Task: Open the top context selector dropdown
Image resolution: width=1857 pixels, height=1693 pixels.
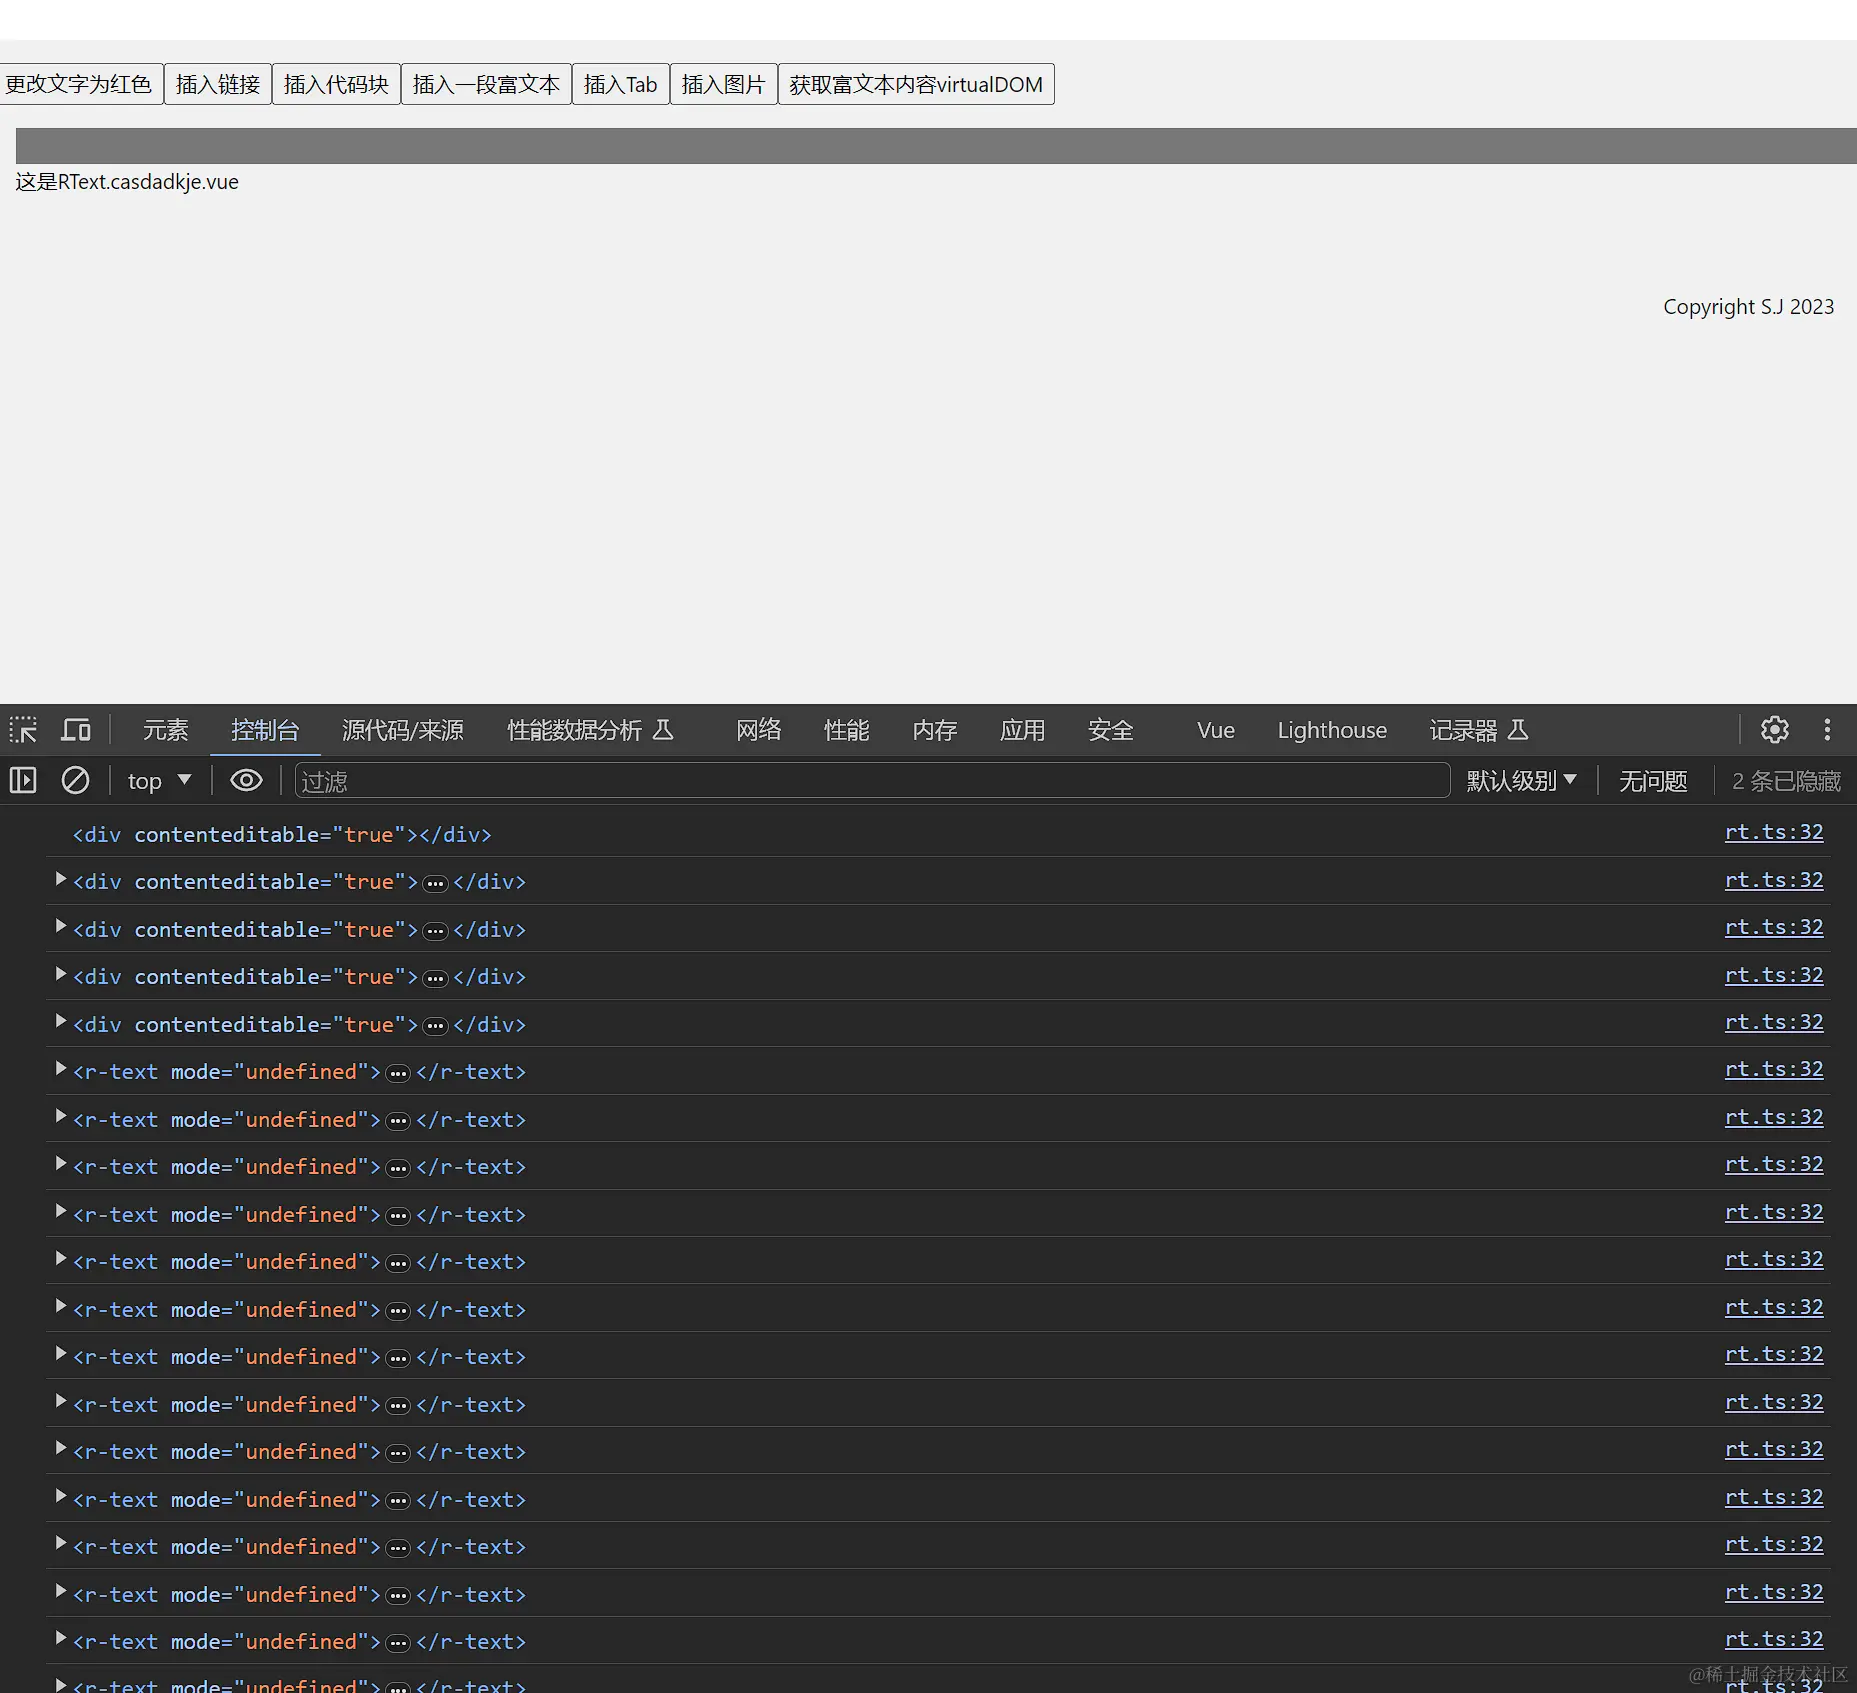Action: coord(159,781)
